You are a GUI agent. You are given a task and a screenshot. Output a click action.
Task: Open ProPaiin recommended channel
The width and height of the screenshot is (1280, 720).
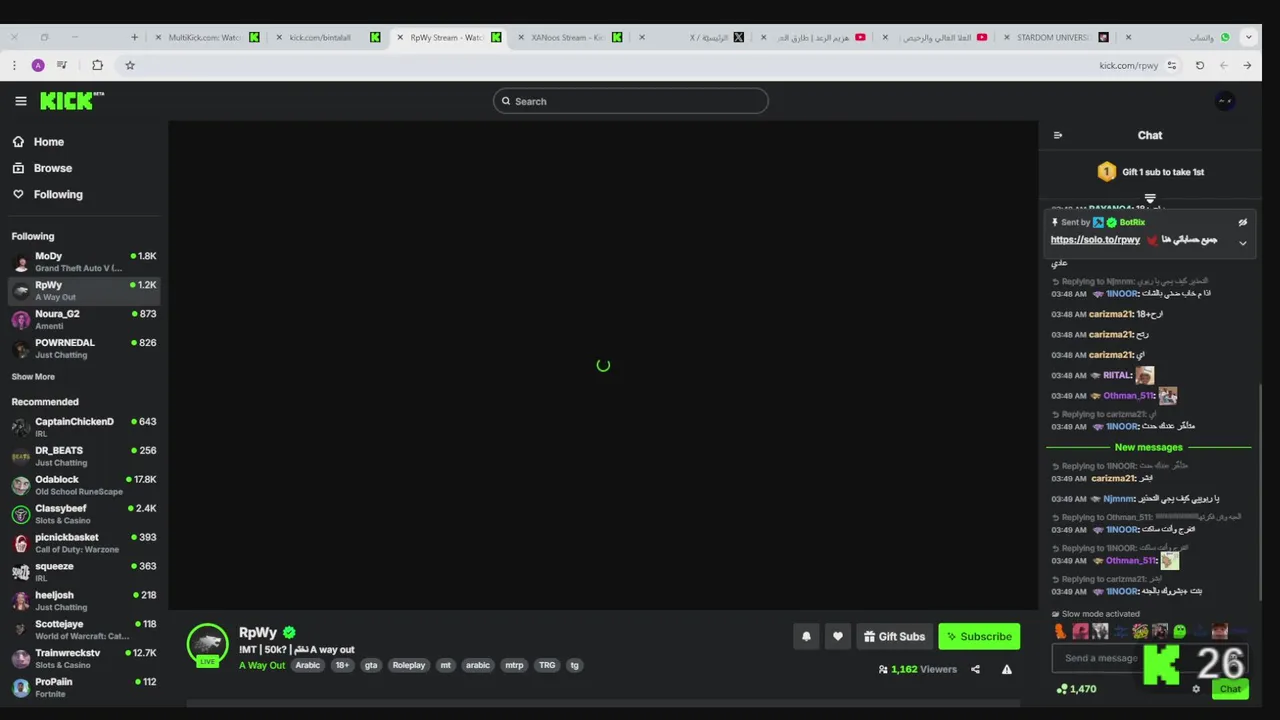point(84,687)
